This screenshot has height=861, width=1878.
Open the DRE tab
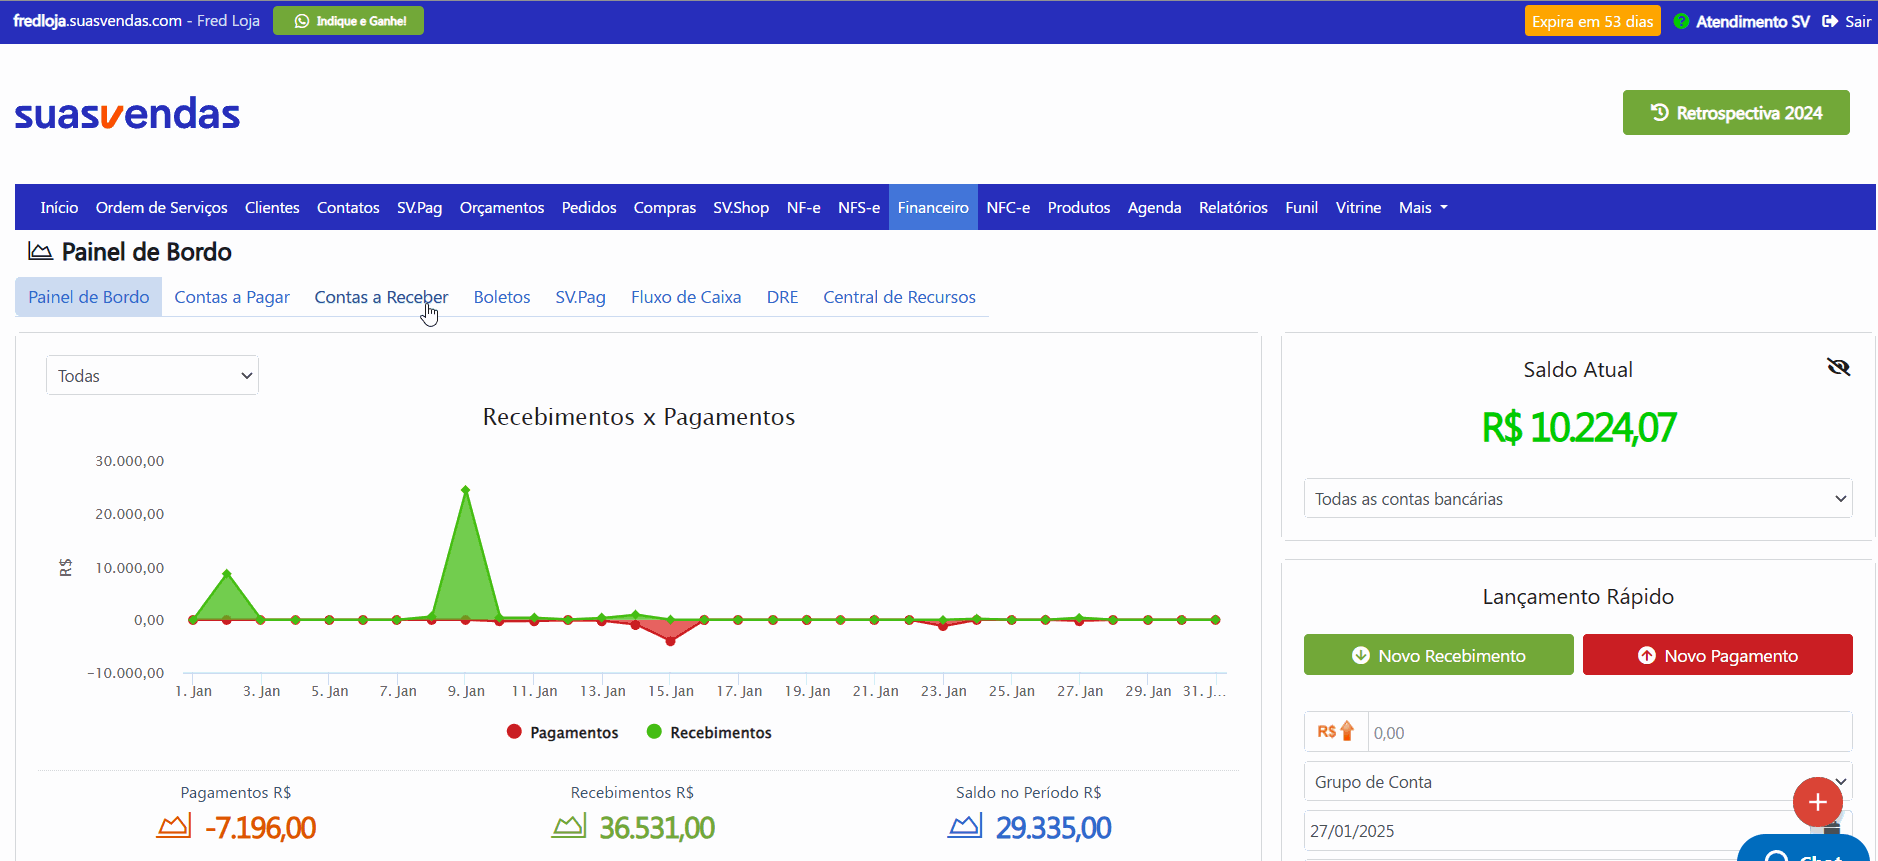[782, 297]
